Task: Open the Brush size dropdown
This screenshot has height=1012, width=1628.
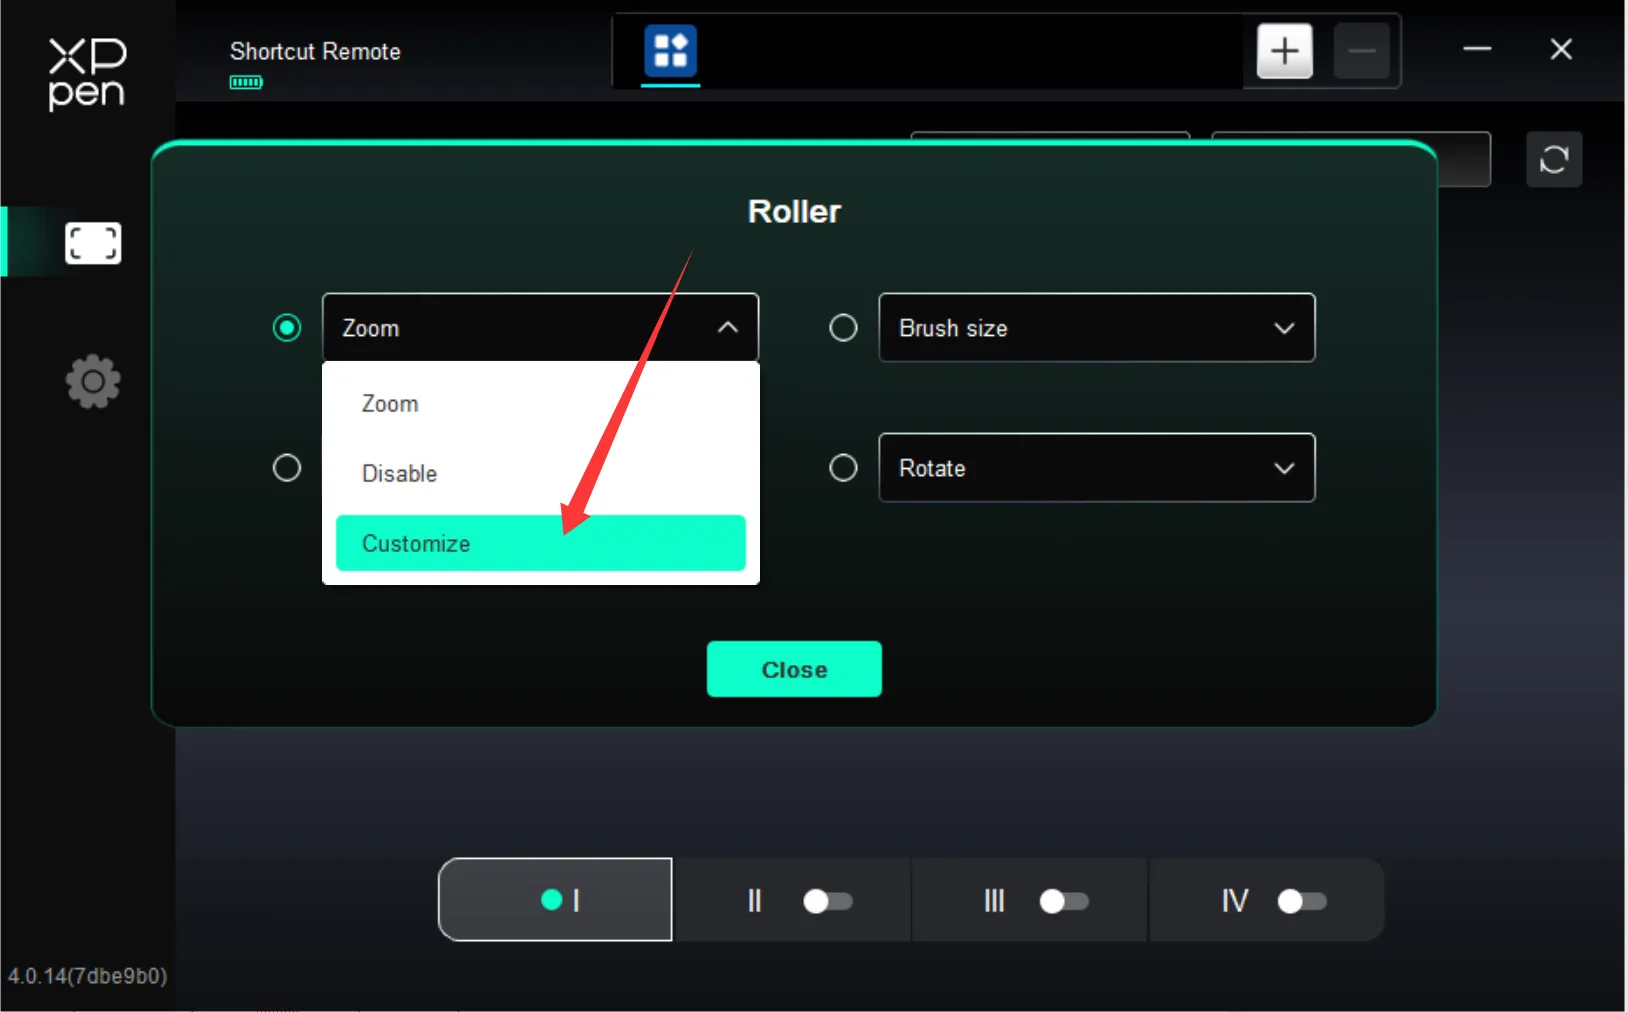Action: (1097, 327)
